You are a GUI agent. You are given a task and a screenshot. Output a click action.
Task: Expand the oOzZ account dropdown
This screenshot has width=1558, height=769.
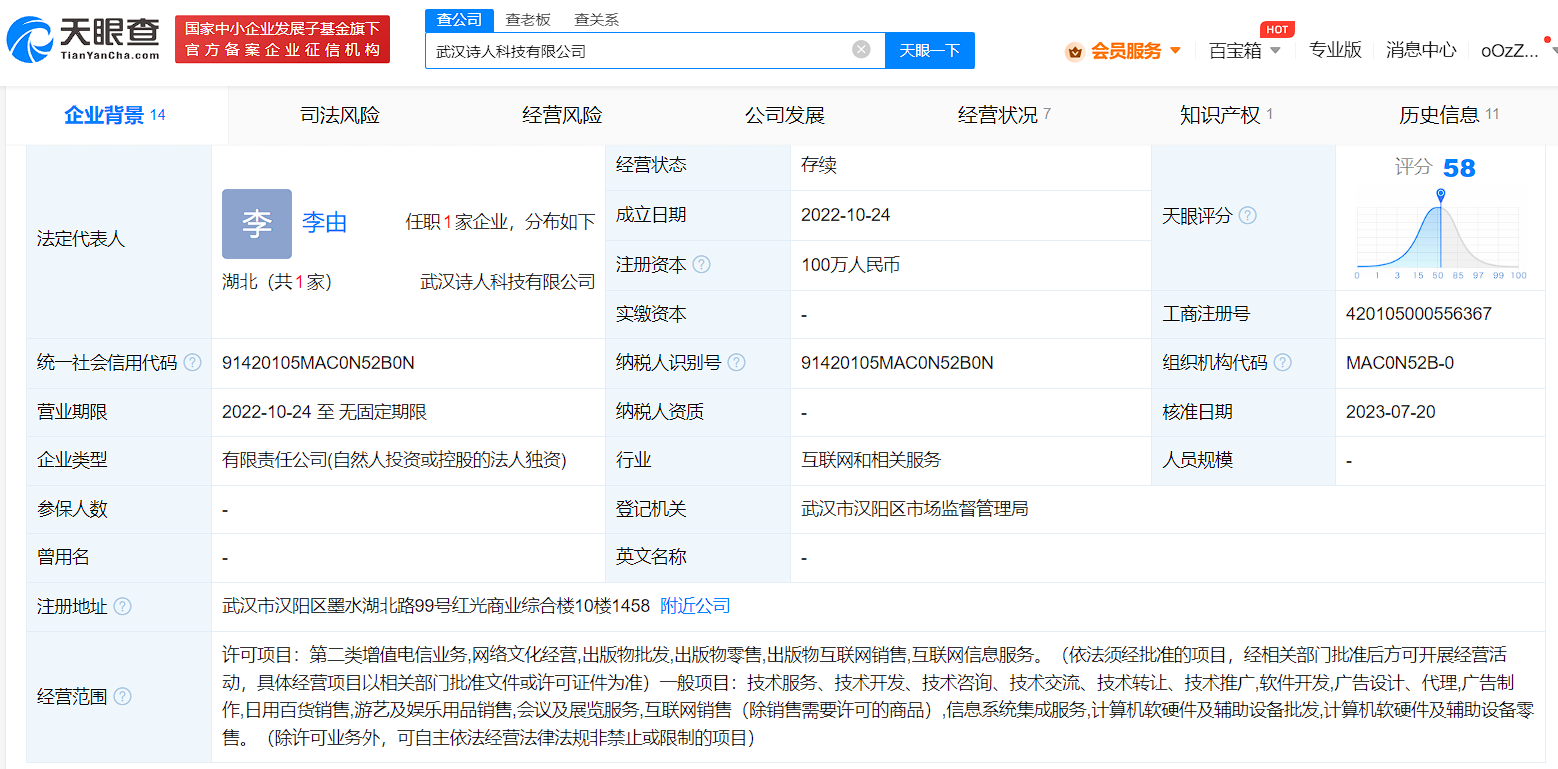[x=1511, y=50]
